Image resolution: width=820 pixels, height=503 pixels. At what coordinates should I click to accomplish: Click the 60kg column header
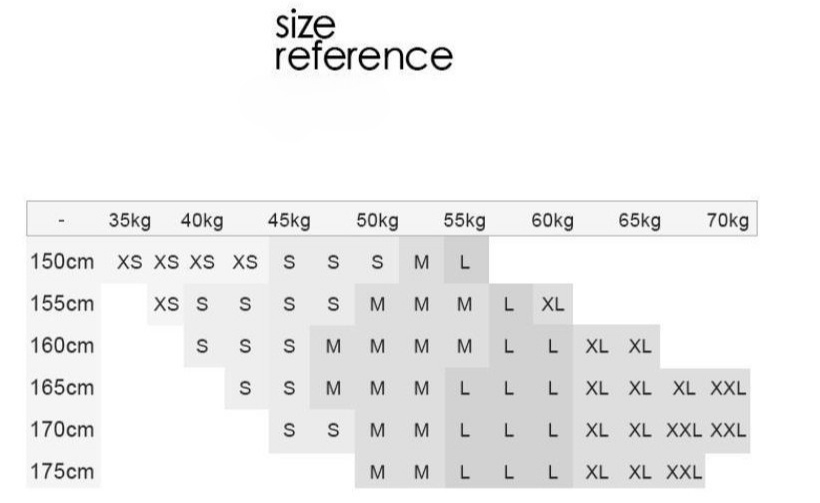coord(552,220)
